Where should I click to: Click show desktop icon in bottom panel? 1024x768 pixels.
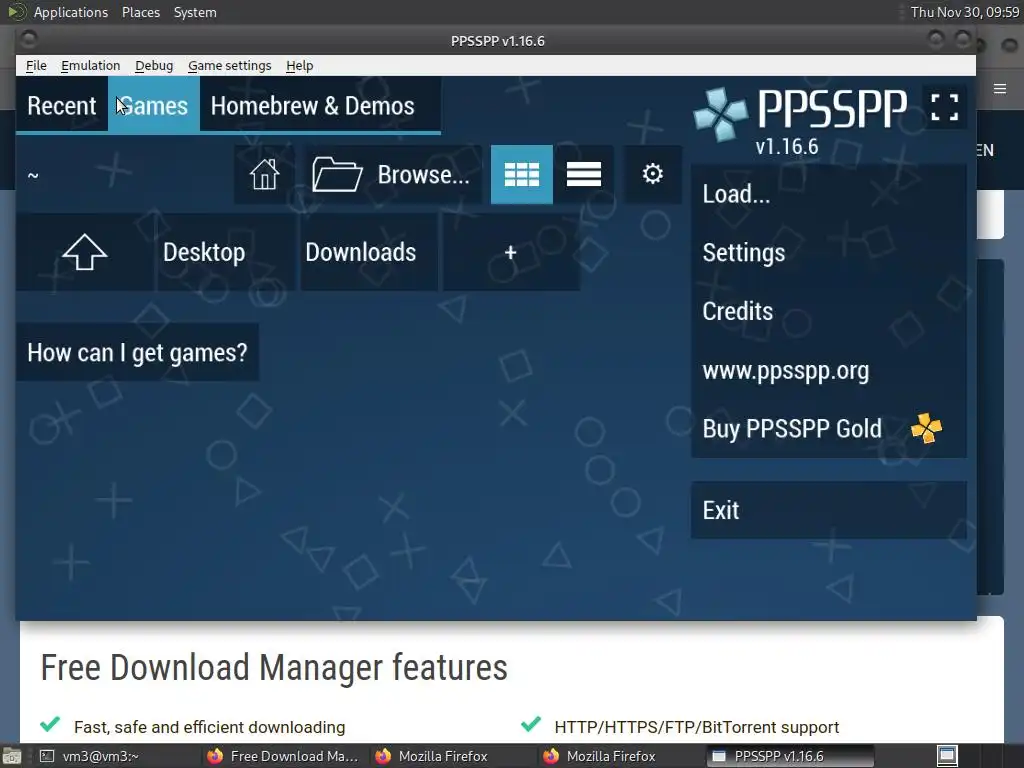pyautogui.click(x=11, y=756)
